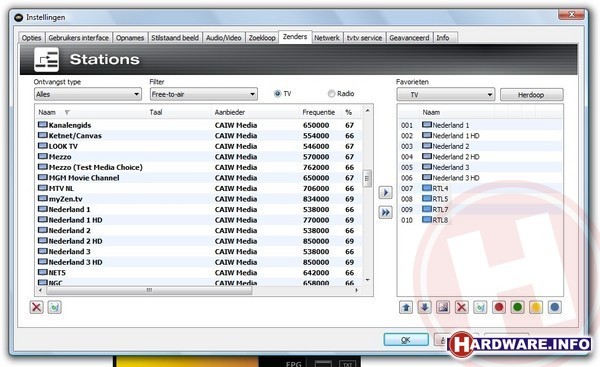
Task: Switch to the Stilstaand beeld tab
Action: (175, 38)
